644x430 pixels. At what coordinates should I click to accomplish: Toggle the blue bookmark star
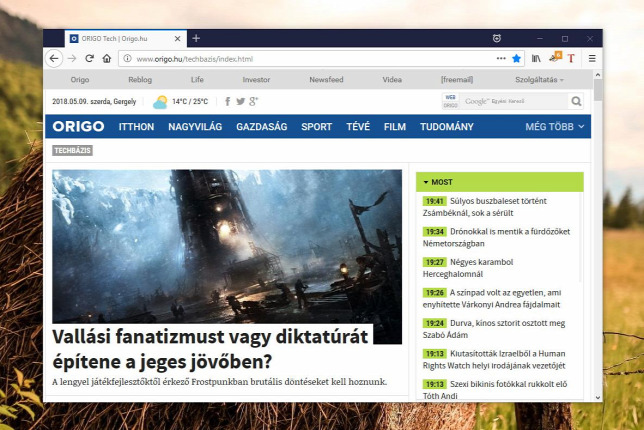[517, 59]
